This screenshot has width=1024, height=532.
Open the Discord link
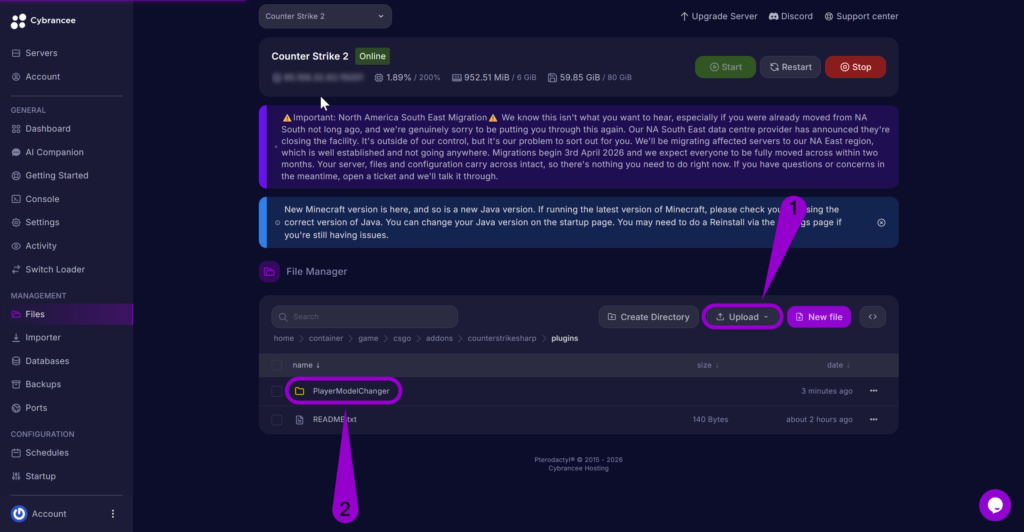tap(790, 16)
